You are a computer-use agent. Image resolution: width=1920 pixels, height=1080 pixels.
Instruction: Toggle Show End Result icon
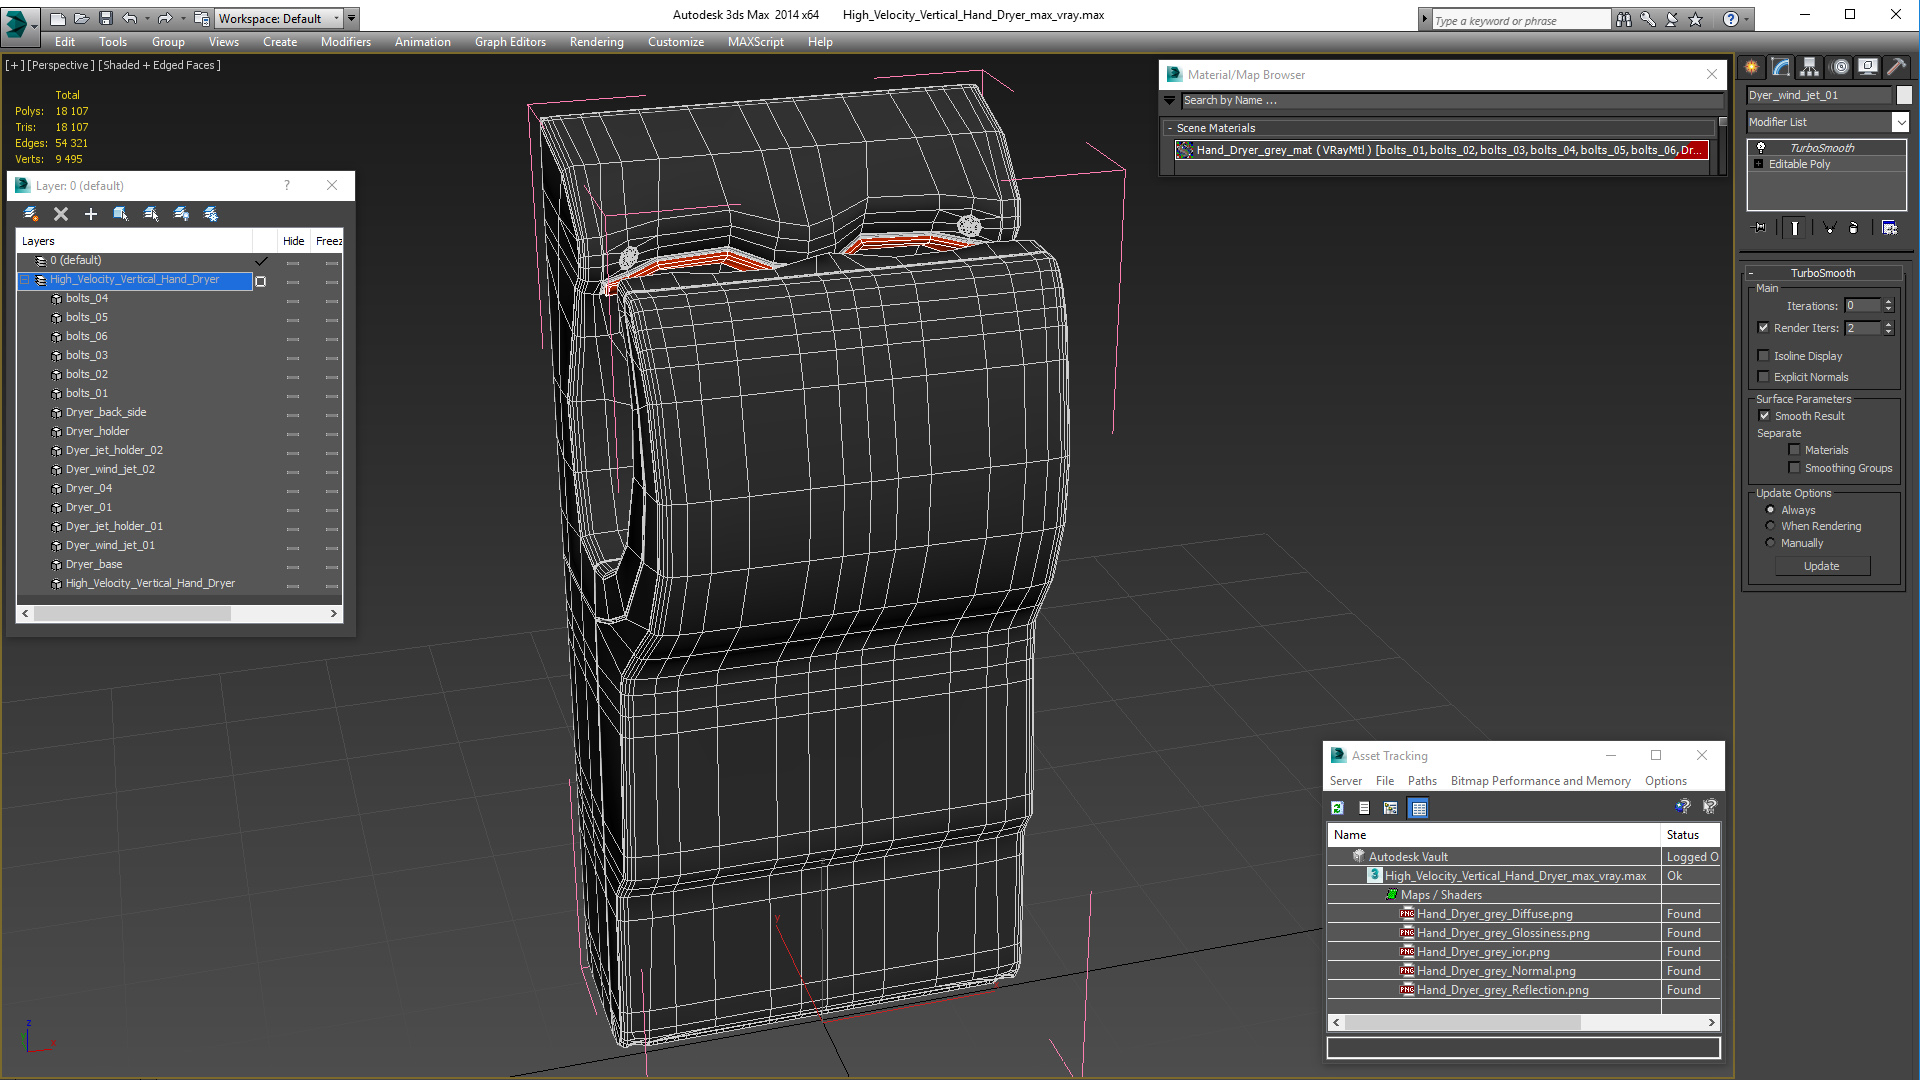(x=1795, y=228)
